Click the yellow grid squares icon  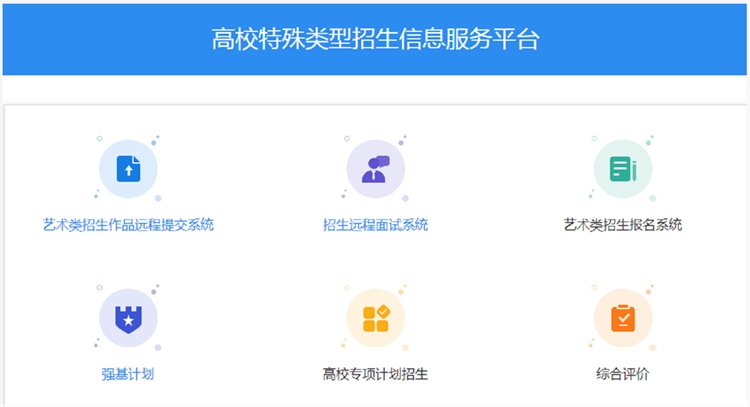click(375, 318)
